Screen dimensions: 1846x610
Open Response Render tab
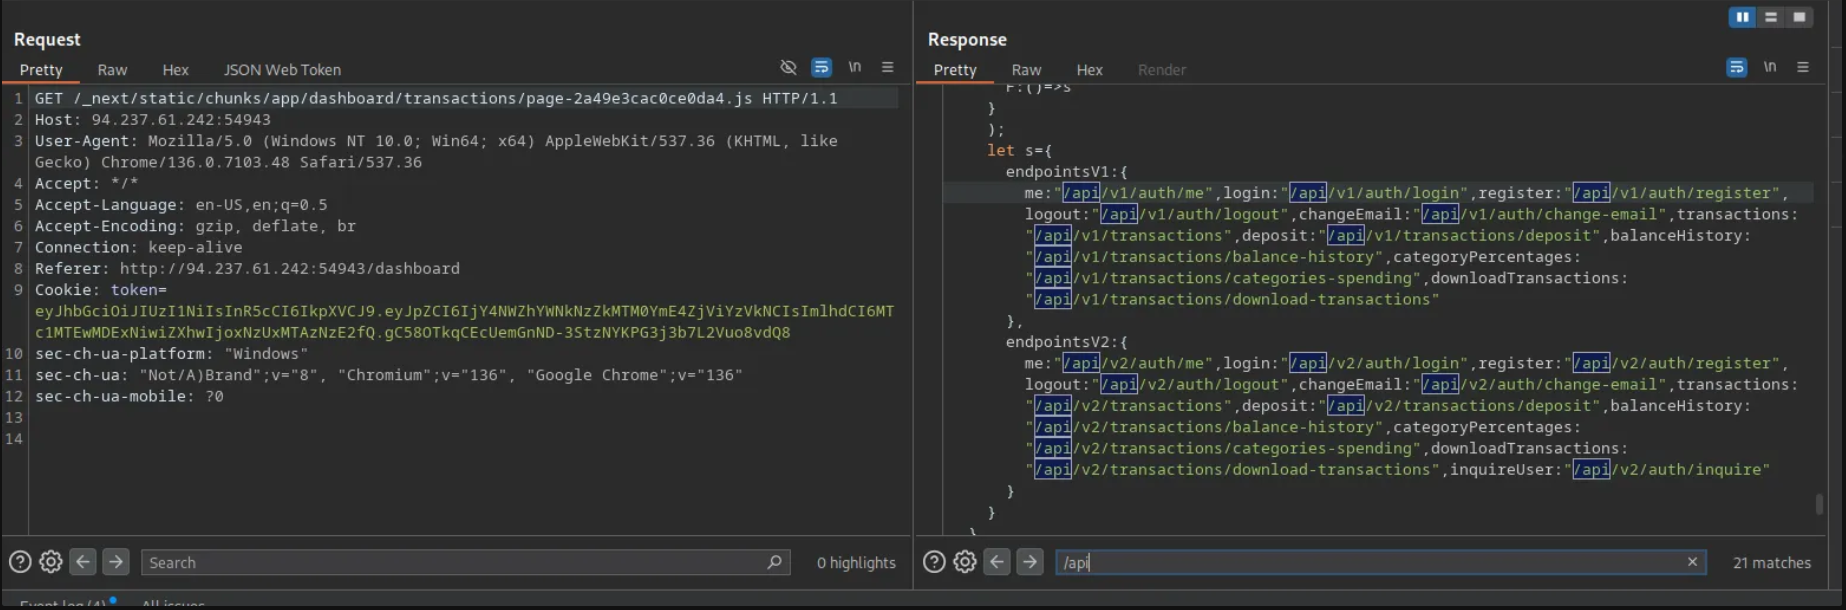(1161, 70)
